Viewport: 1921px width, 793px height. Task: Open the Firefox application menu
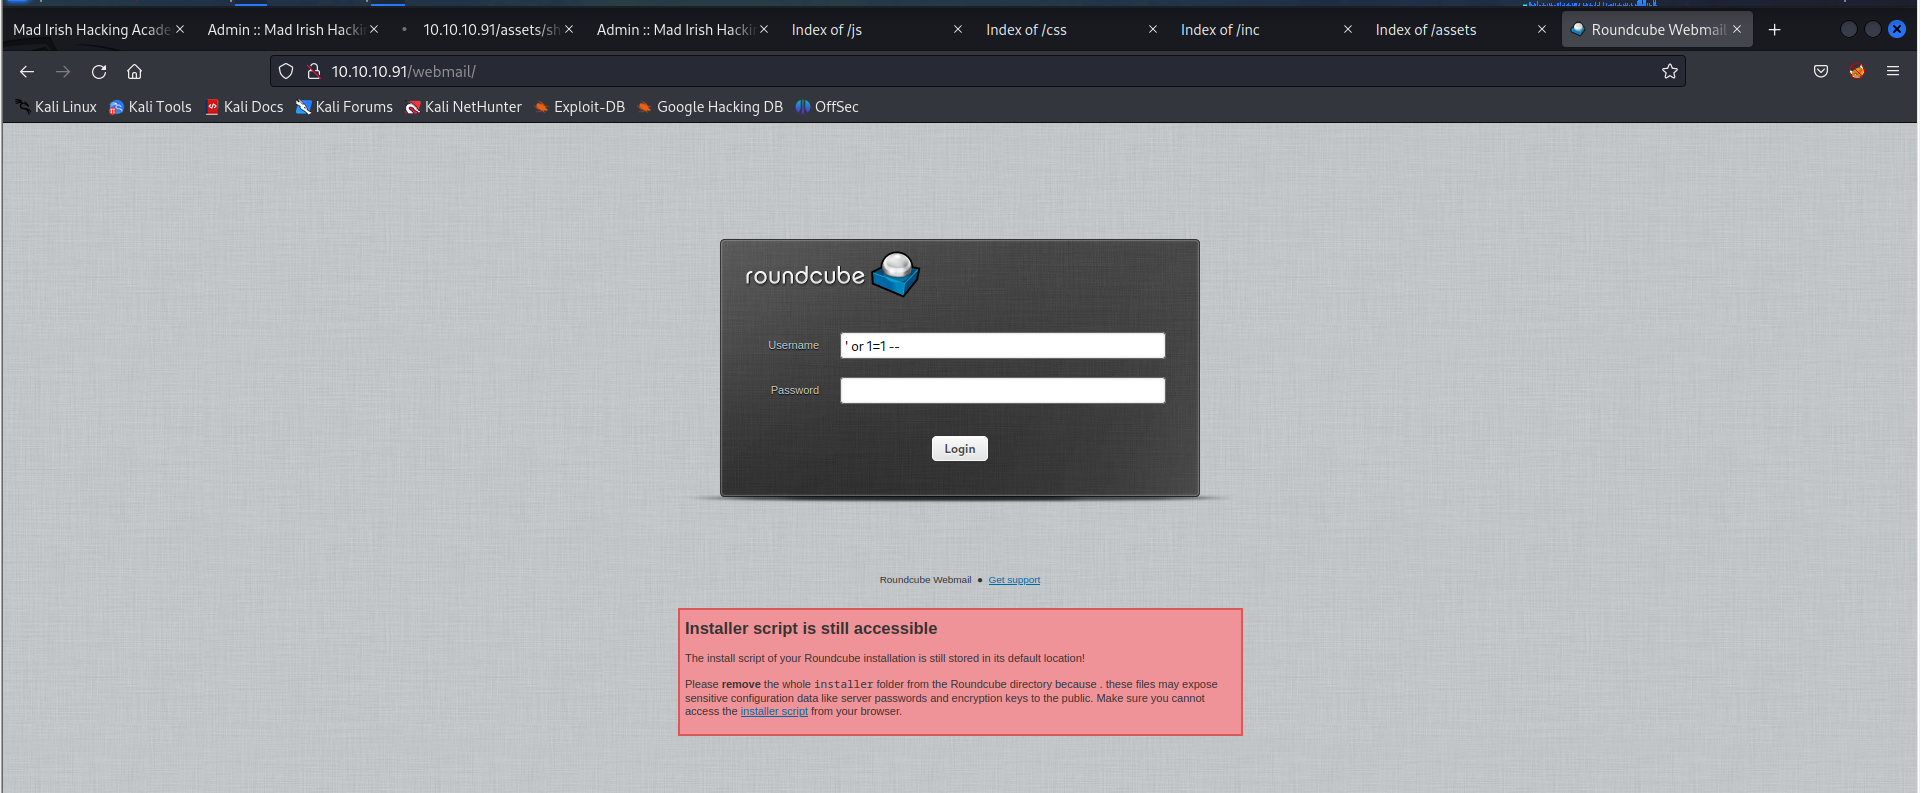click(1893, 72)
